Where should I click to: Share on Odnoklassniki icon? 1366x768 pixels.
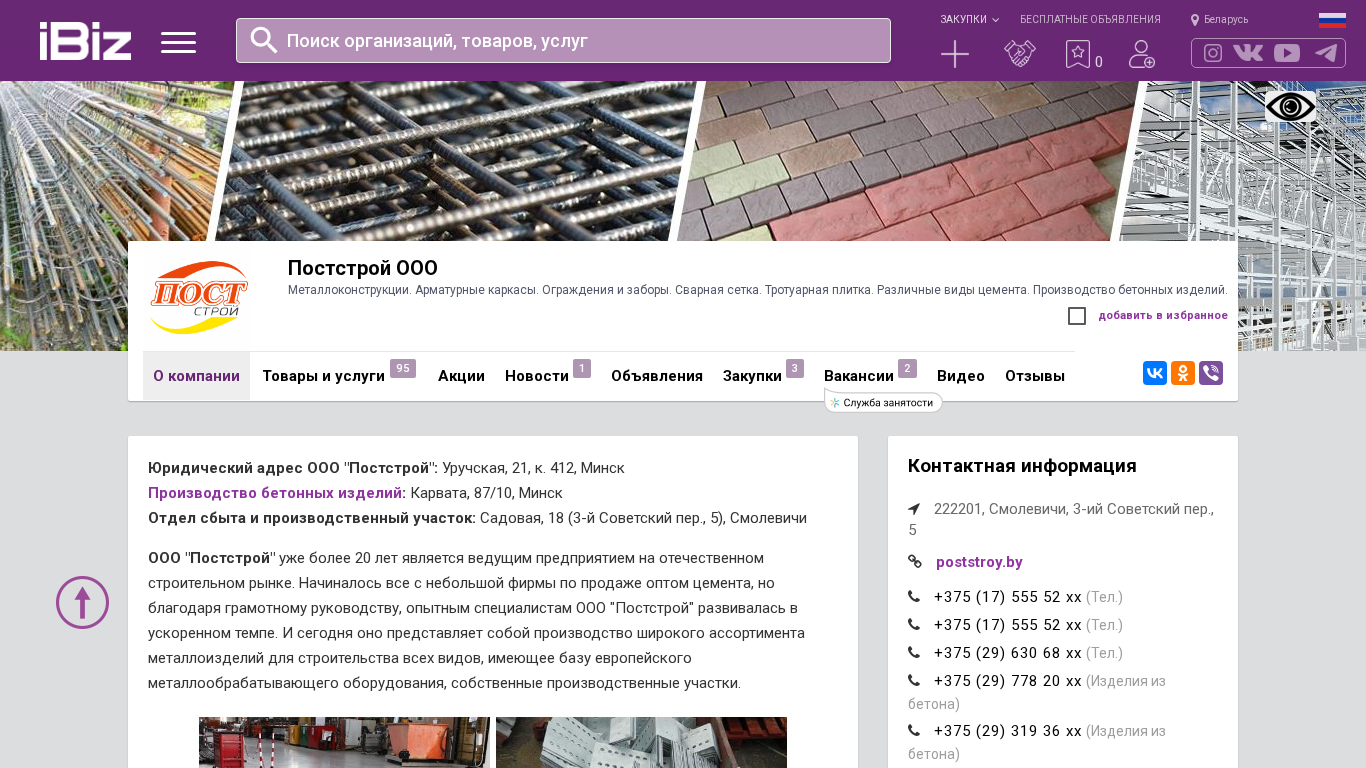click(x=1183, y=373)
